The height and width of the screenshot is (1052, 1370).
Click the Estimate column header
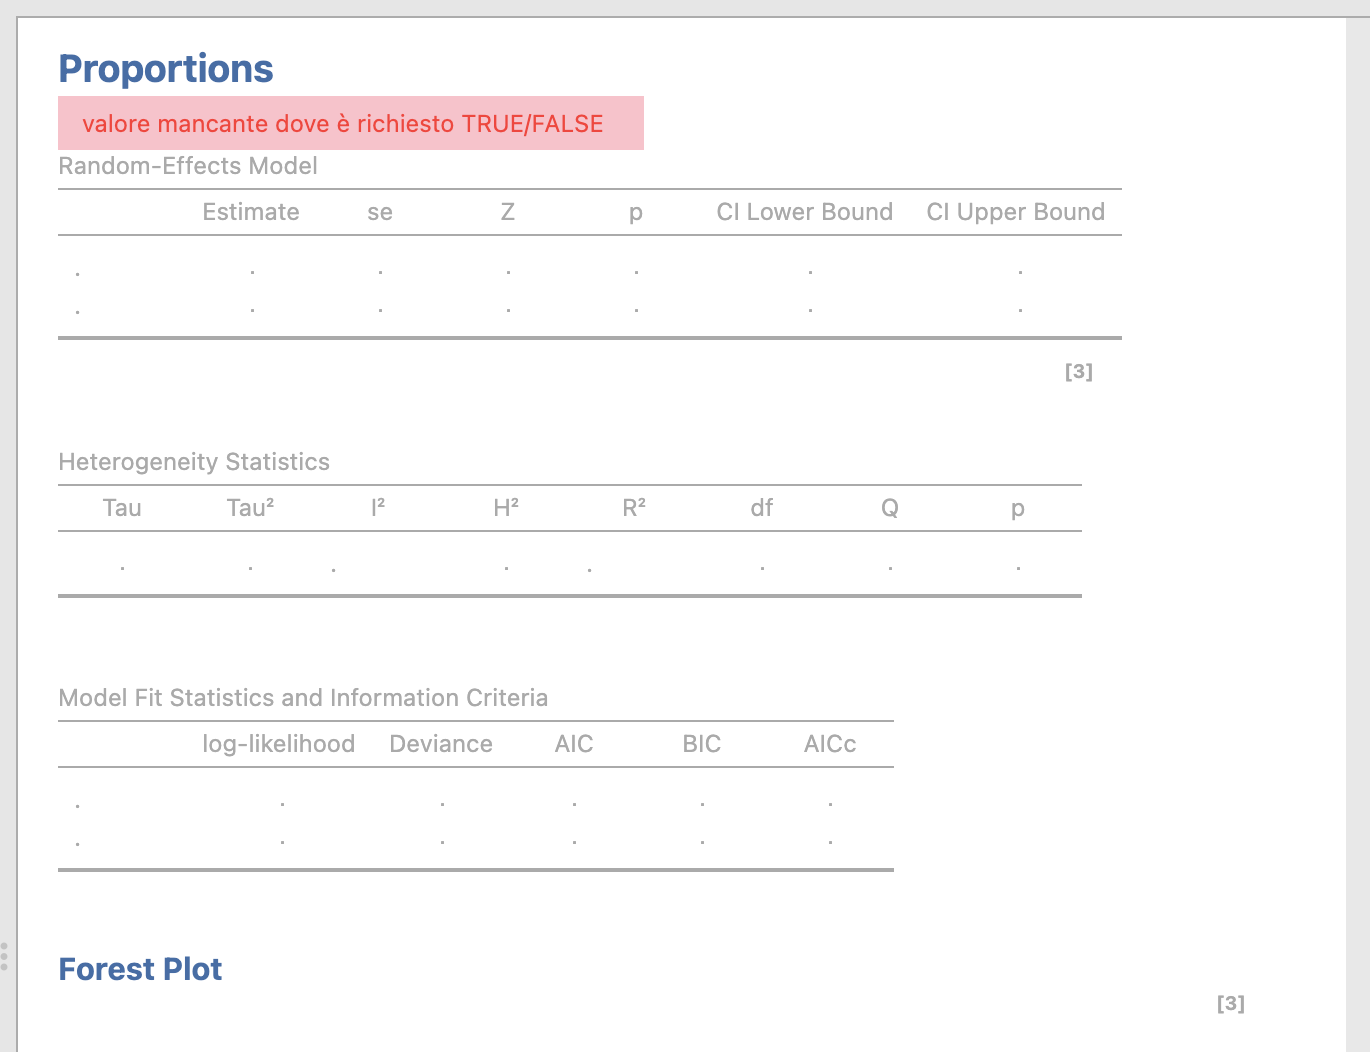pyautogui.click(x=251, y=212)
